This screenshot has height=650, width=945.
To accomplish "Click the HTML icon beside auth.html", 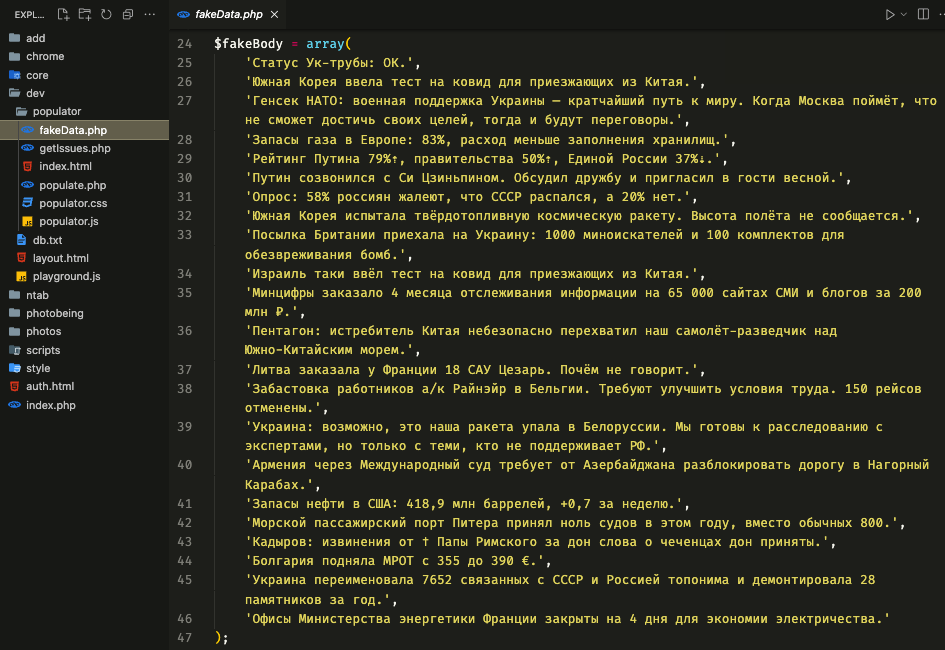I will point(14,386).
